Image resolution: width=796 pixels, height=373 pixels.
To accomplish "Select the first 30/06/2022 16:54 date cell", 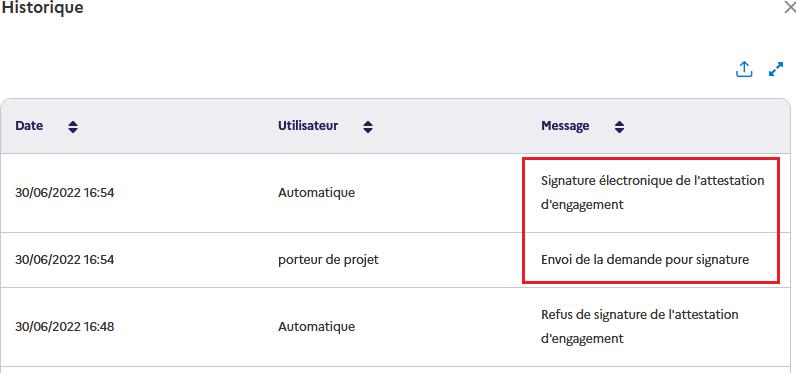I will click(64, 193).
